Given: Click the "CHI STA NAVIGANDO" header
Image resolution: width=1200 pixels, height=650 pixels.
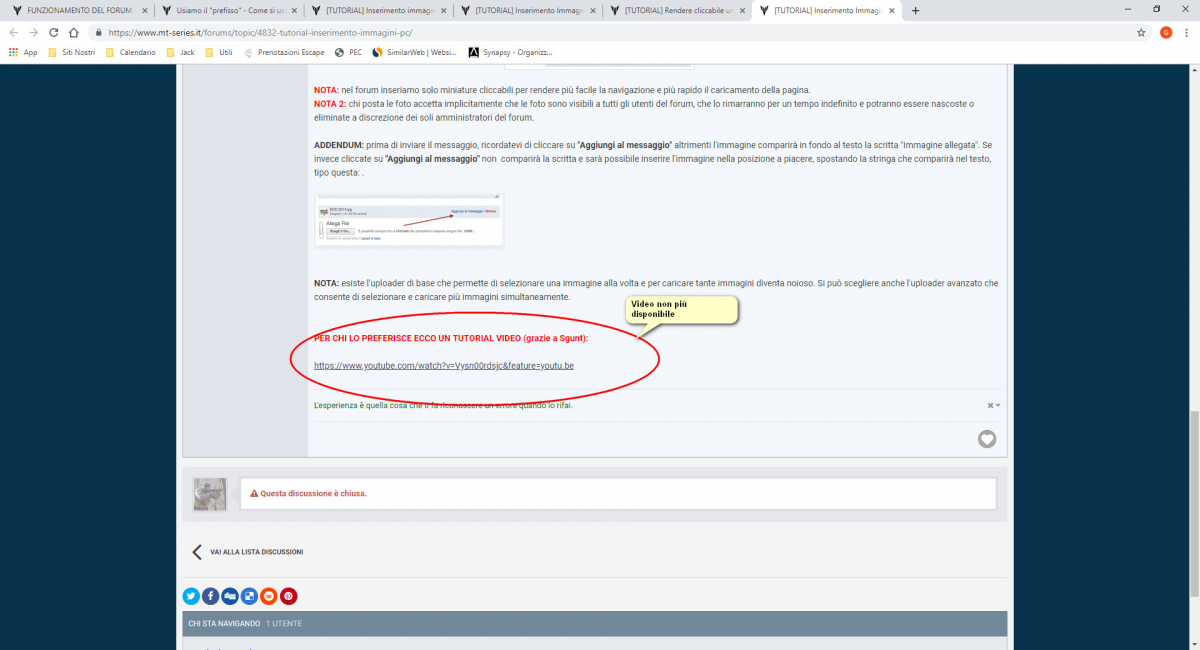Looking at the screenshot, I should click(x=223, y=623).
